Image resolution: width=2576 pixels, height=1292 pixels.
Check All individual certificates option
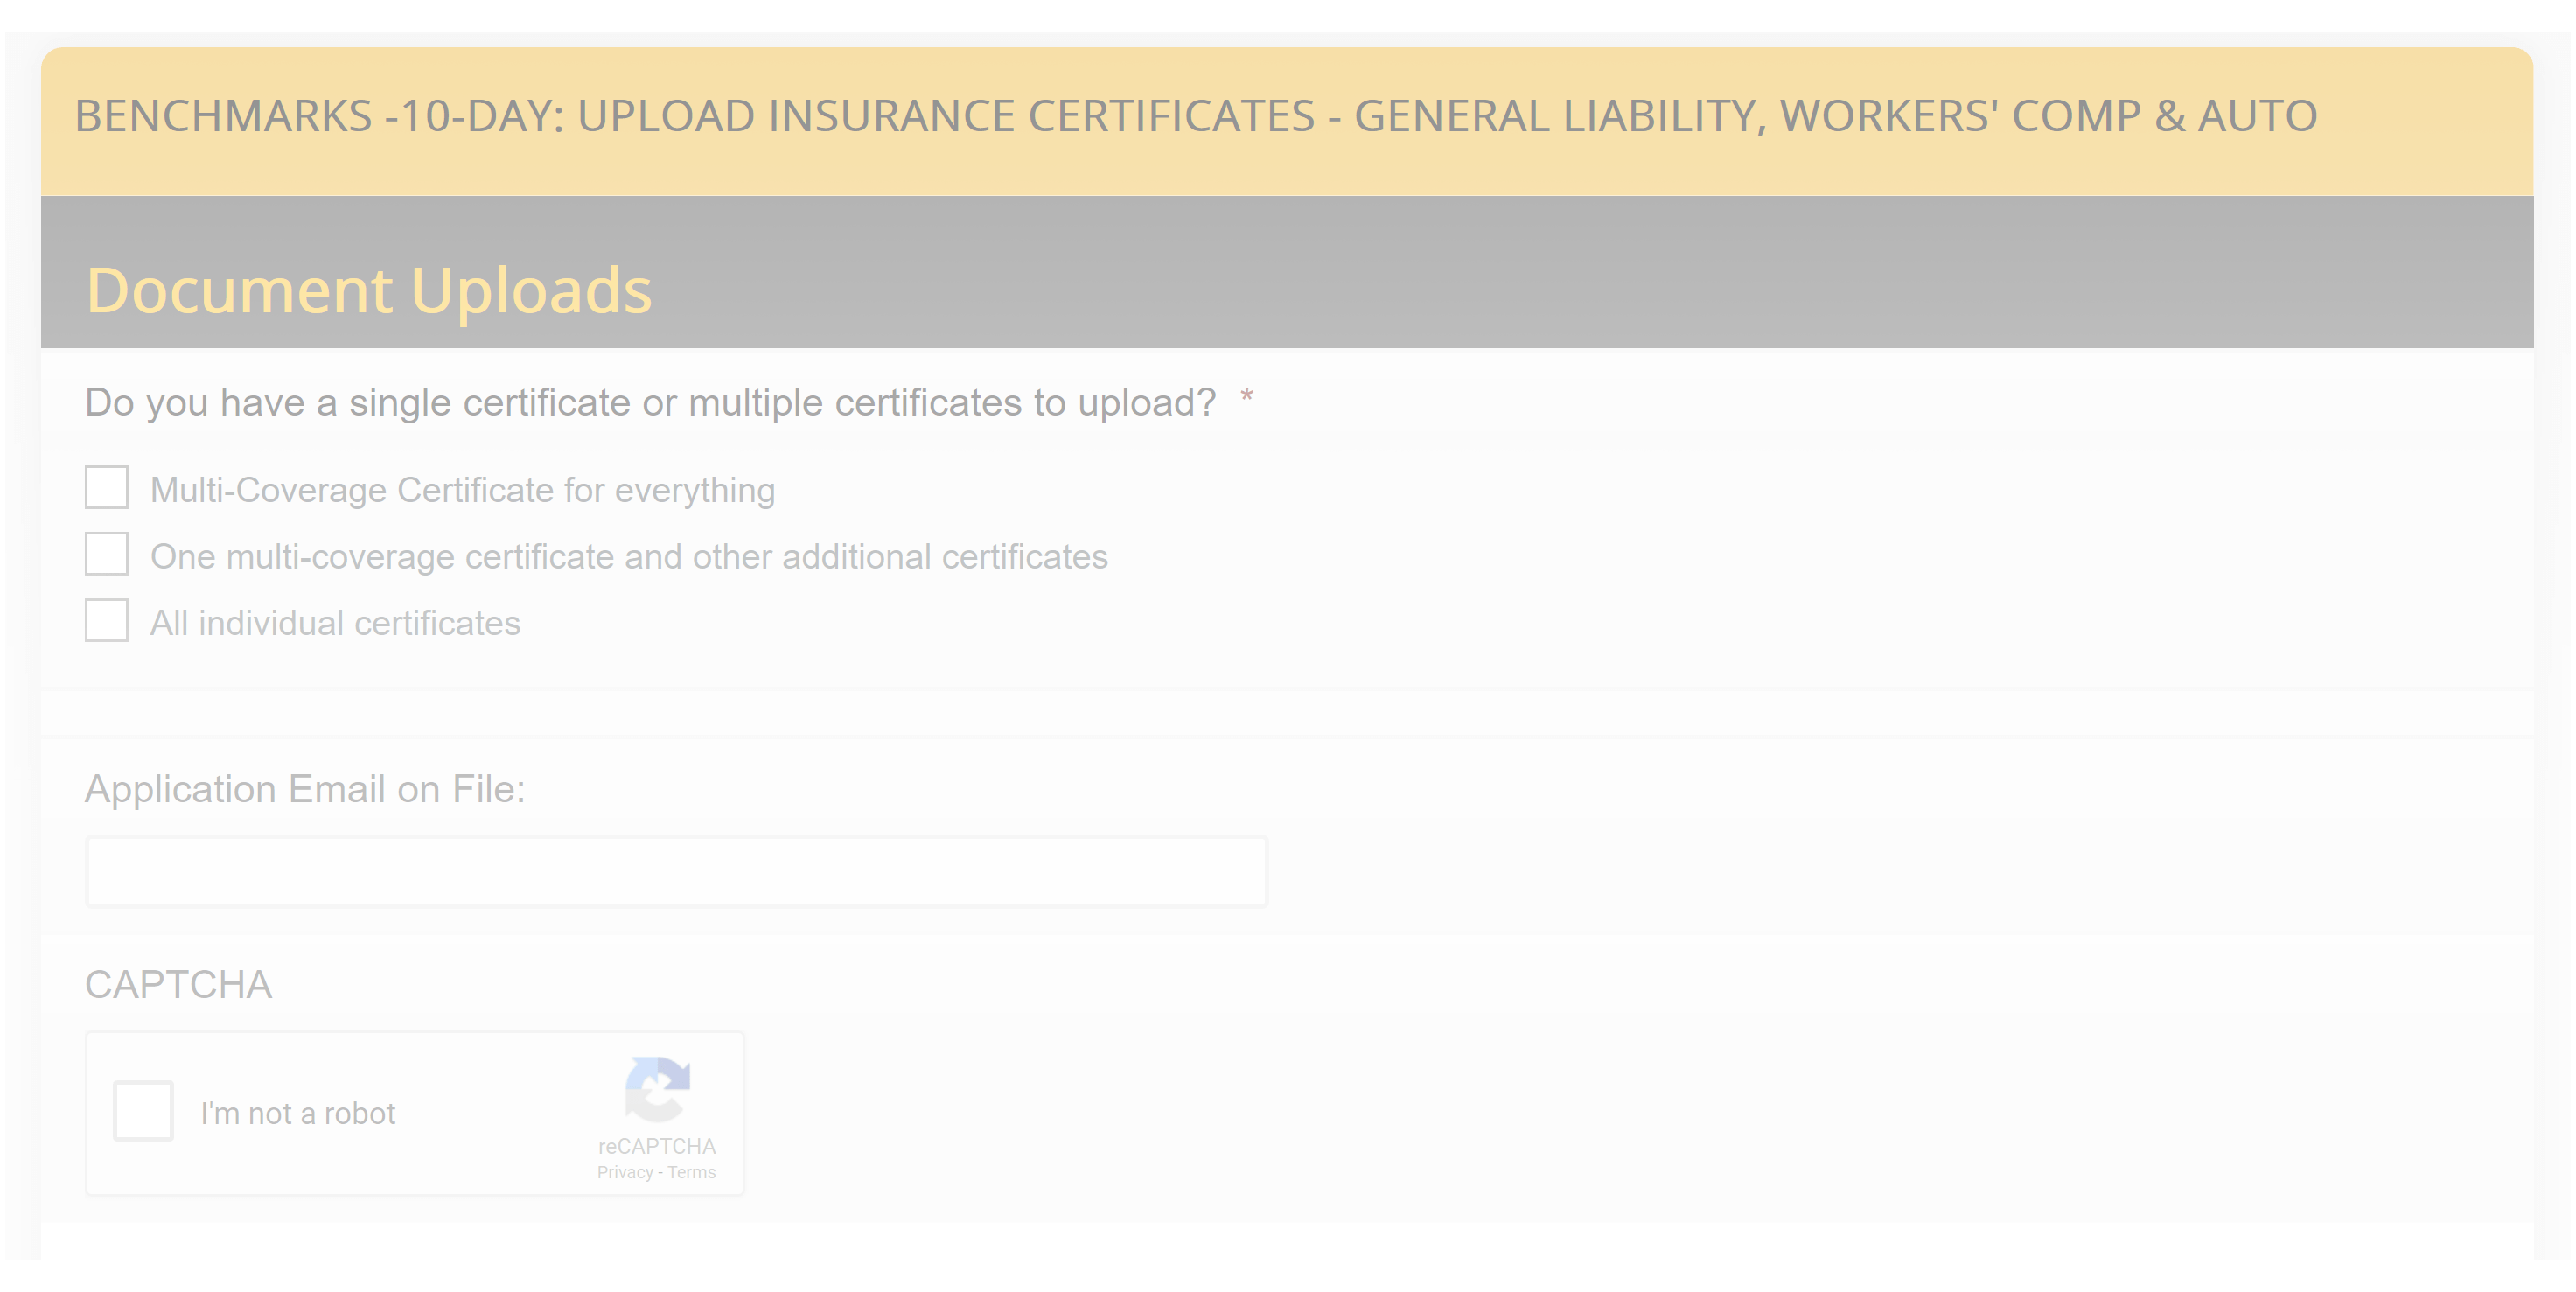(106, 621)
